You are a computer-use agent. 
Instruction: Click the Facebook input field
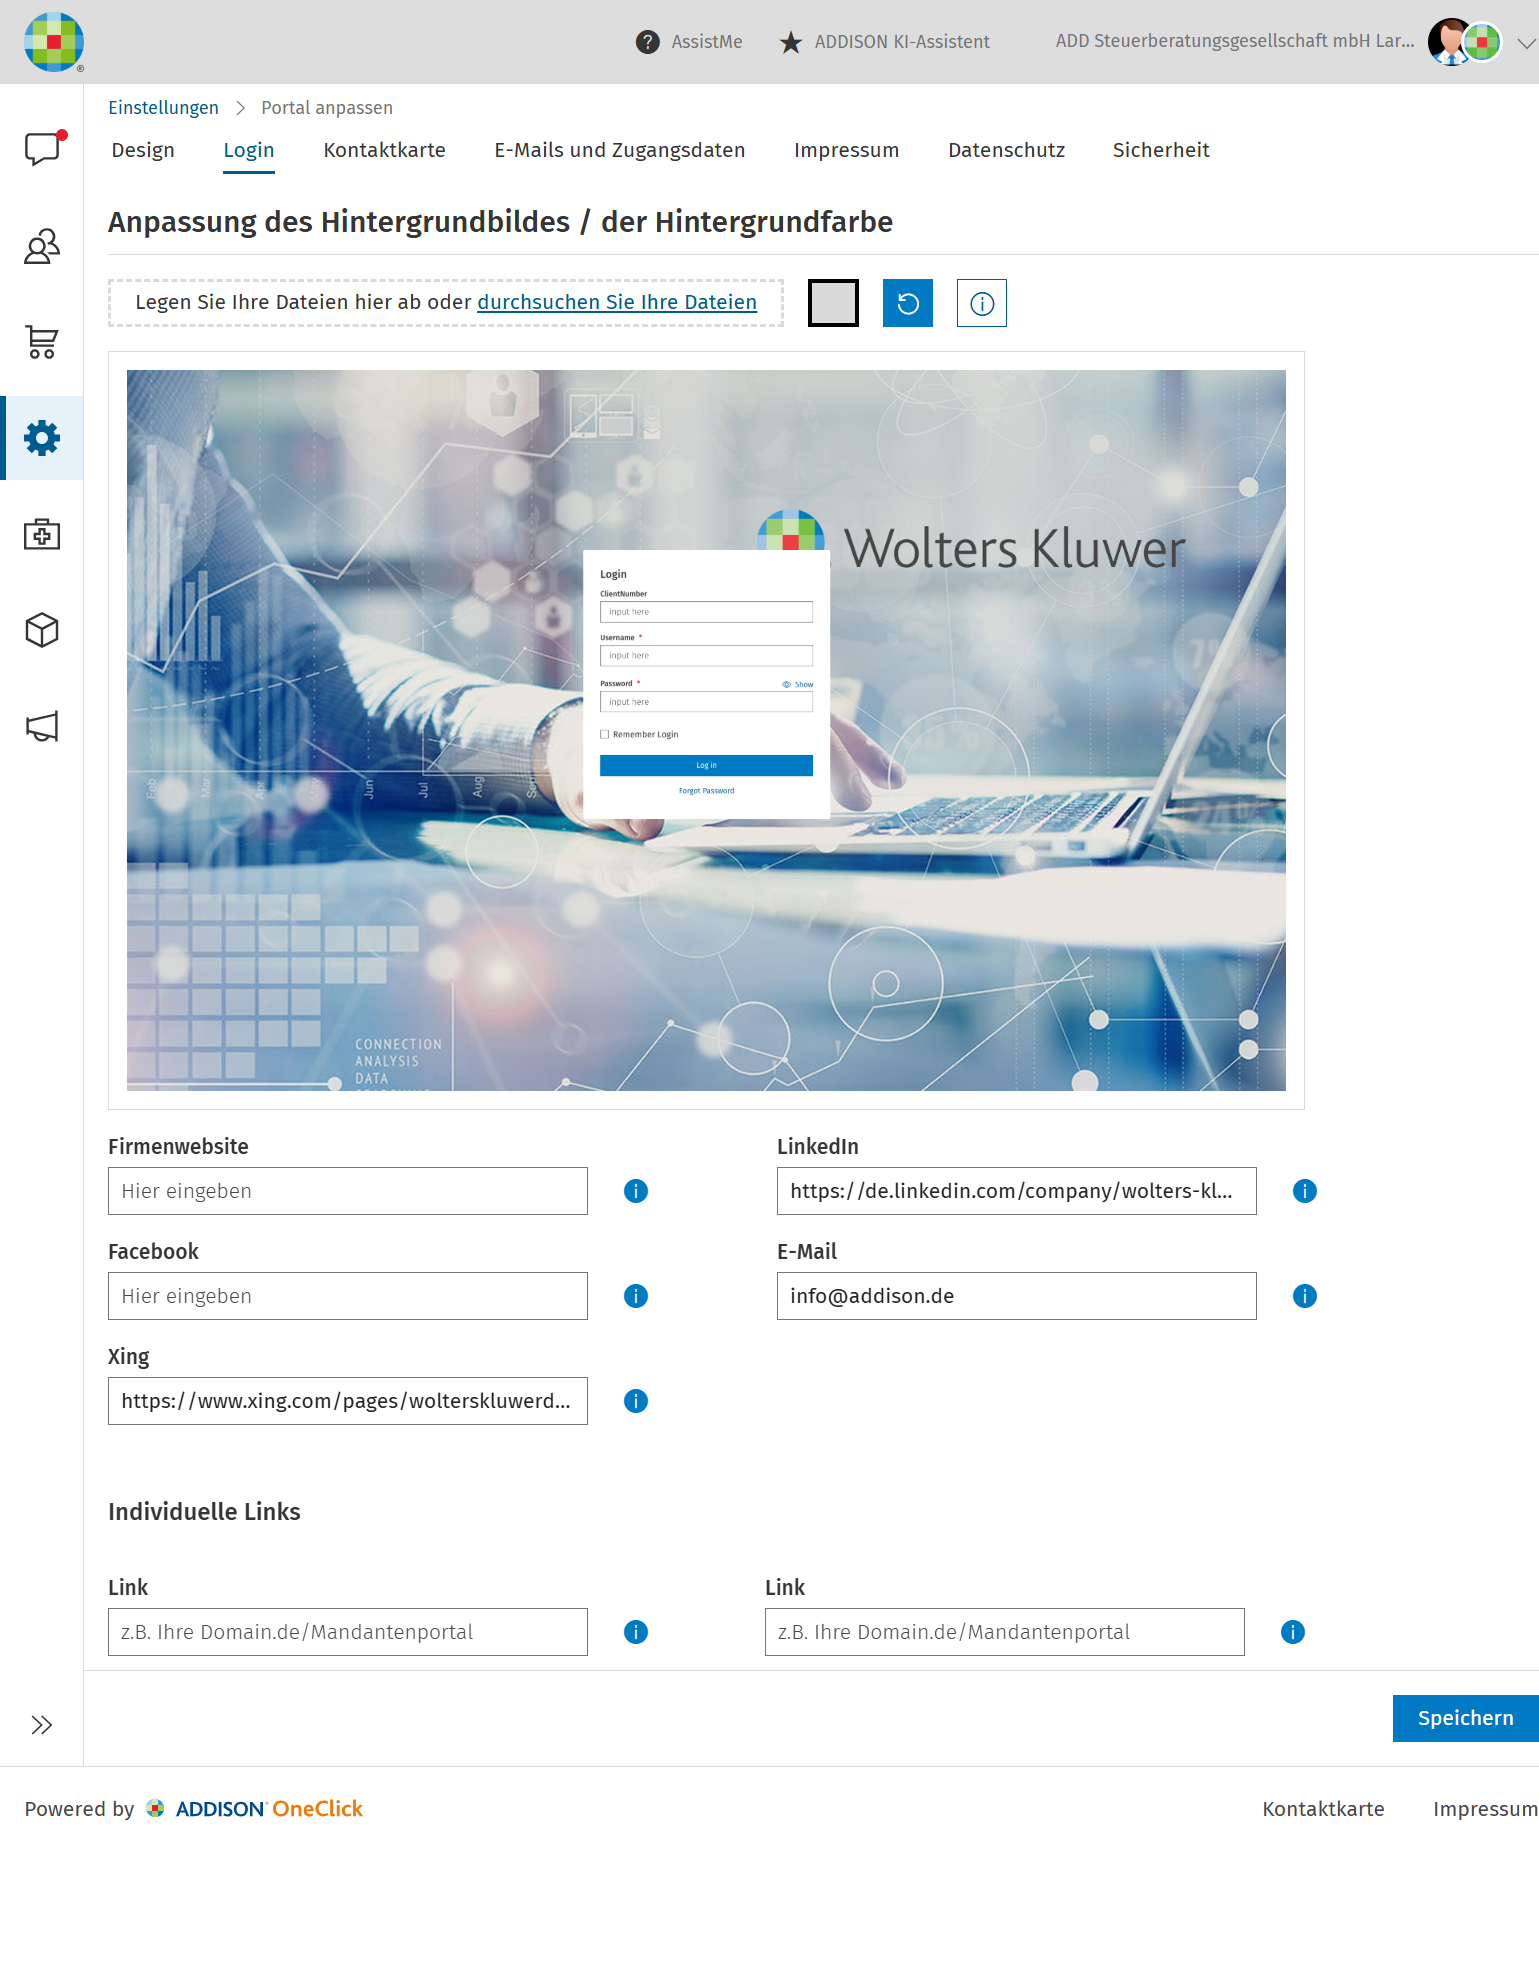(348, 1296)
